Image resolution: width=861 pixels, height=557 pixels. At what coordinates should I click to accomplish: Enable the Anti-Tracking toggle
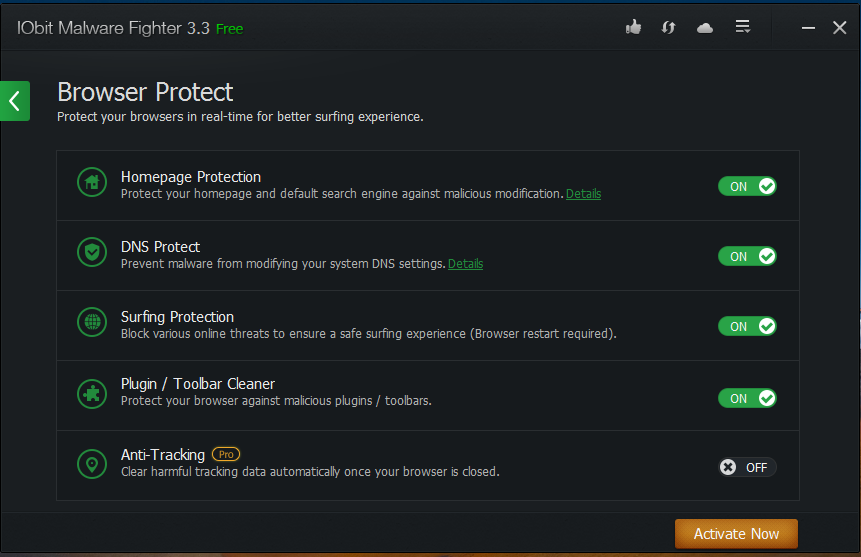click(747, 467)
